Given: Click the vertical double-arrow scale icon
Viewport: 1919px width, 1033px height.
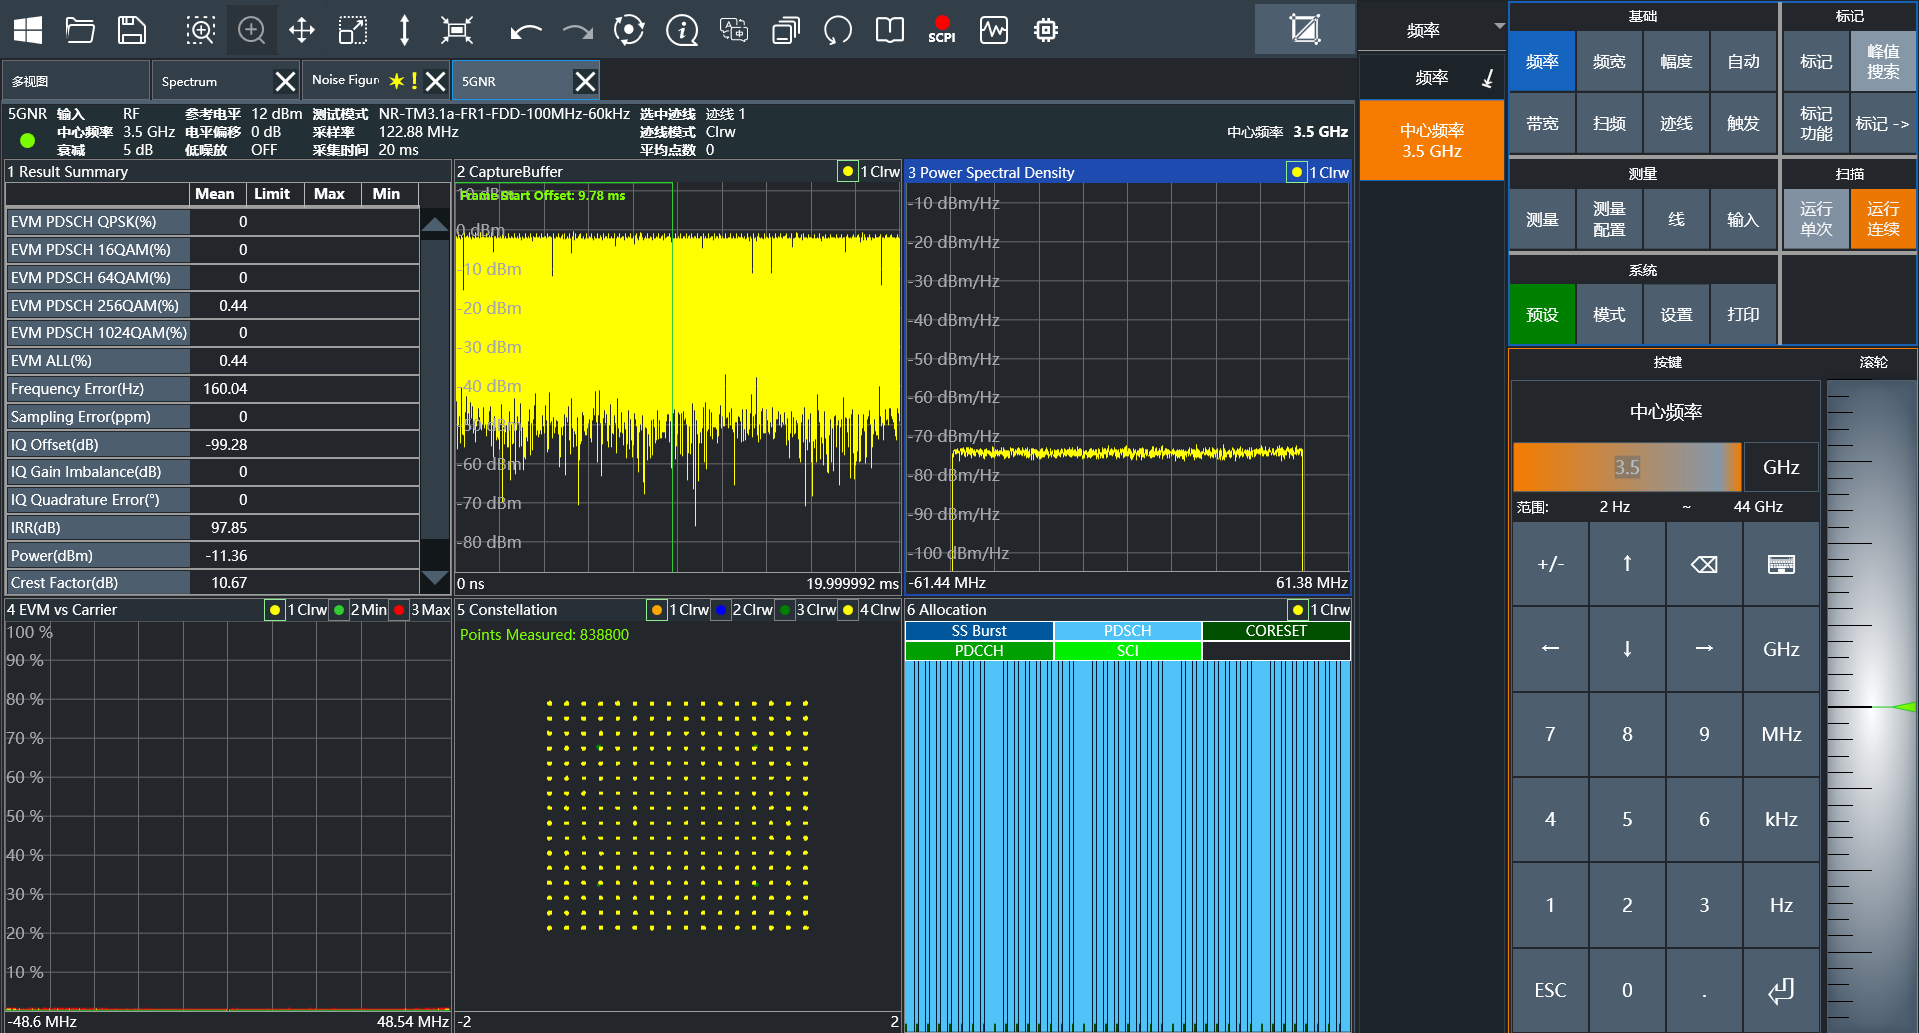Looking at the screenshot, I should [x=404, y=30].
